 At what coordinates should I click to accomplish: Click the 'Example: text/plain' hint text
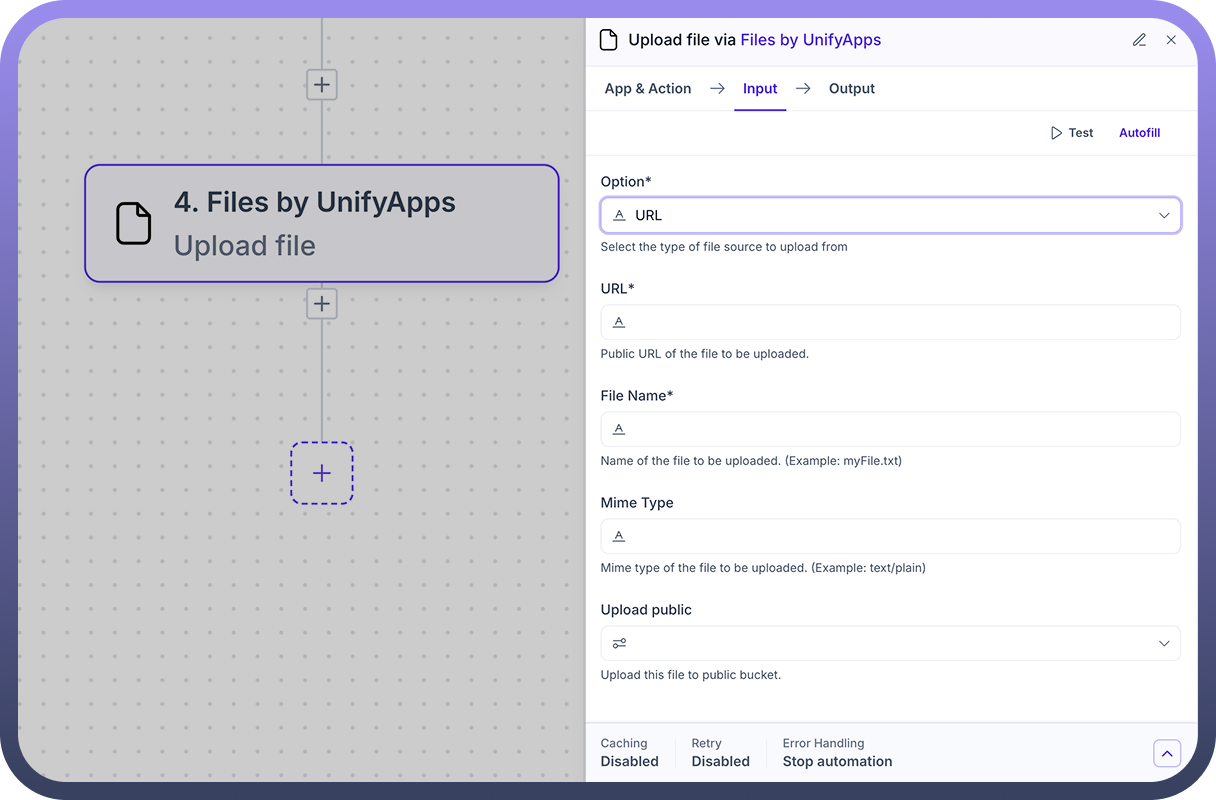869,568
